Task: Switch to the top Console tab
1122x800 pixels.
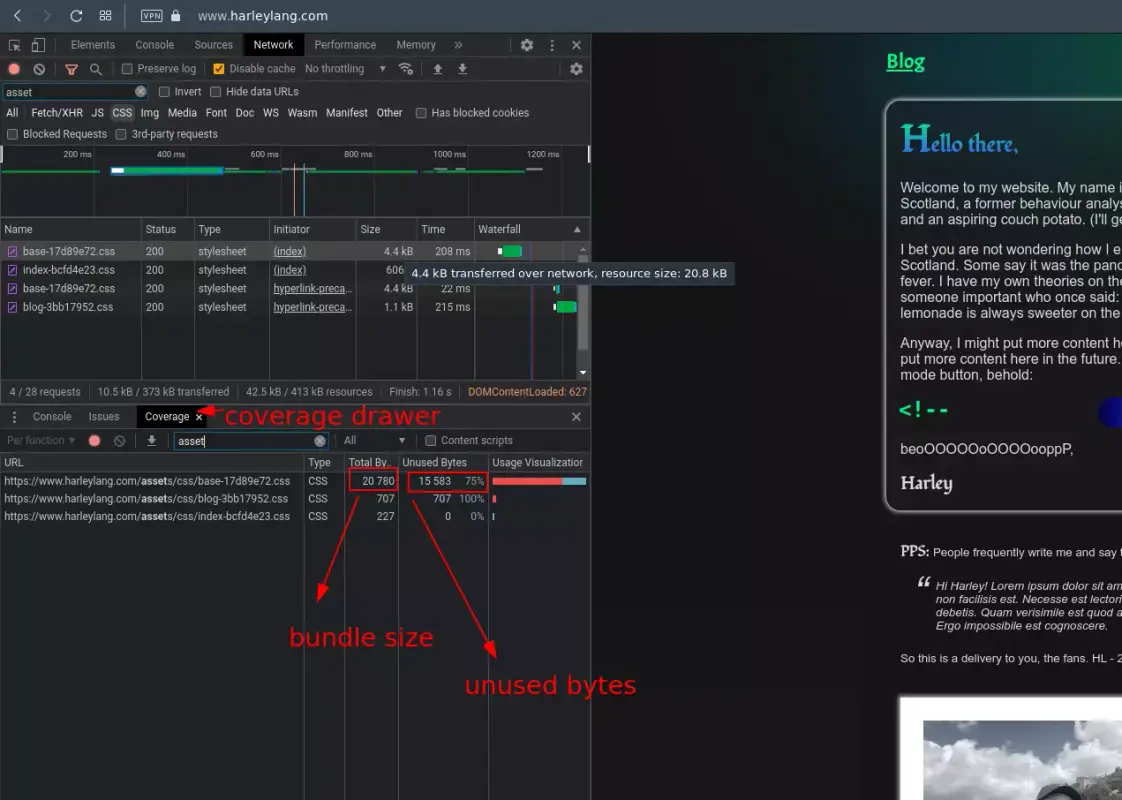Action: [155, 45]
